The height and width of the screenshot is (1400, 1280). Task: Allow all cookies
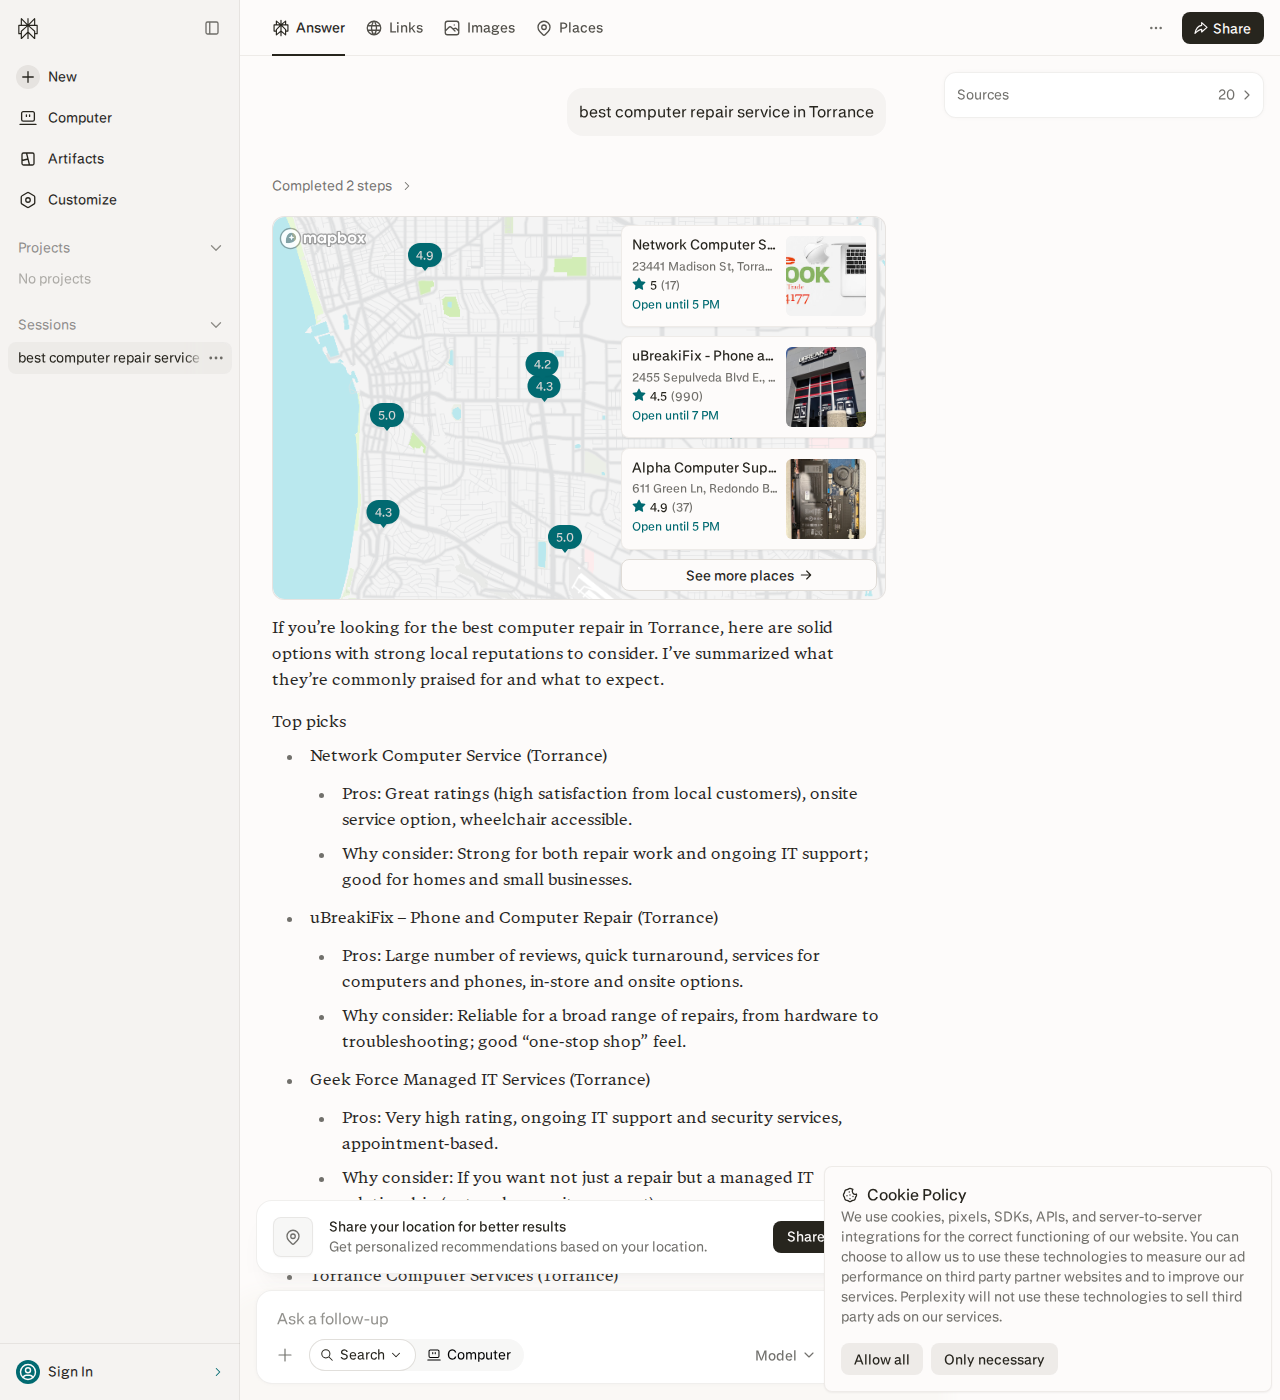[882, 1359]
